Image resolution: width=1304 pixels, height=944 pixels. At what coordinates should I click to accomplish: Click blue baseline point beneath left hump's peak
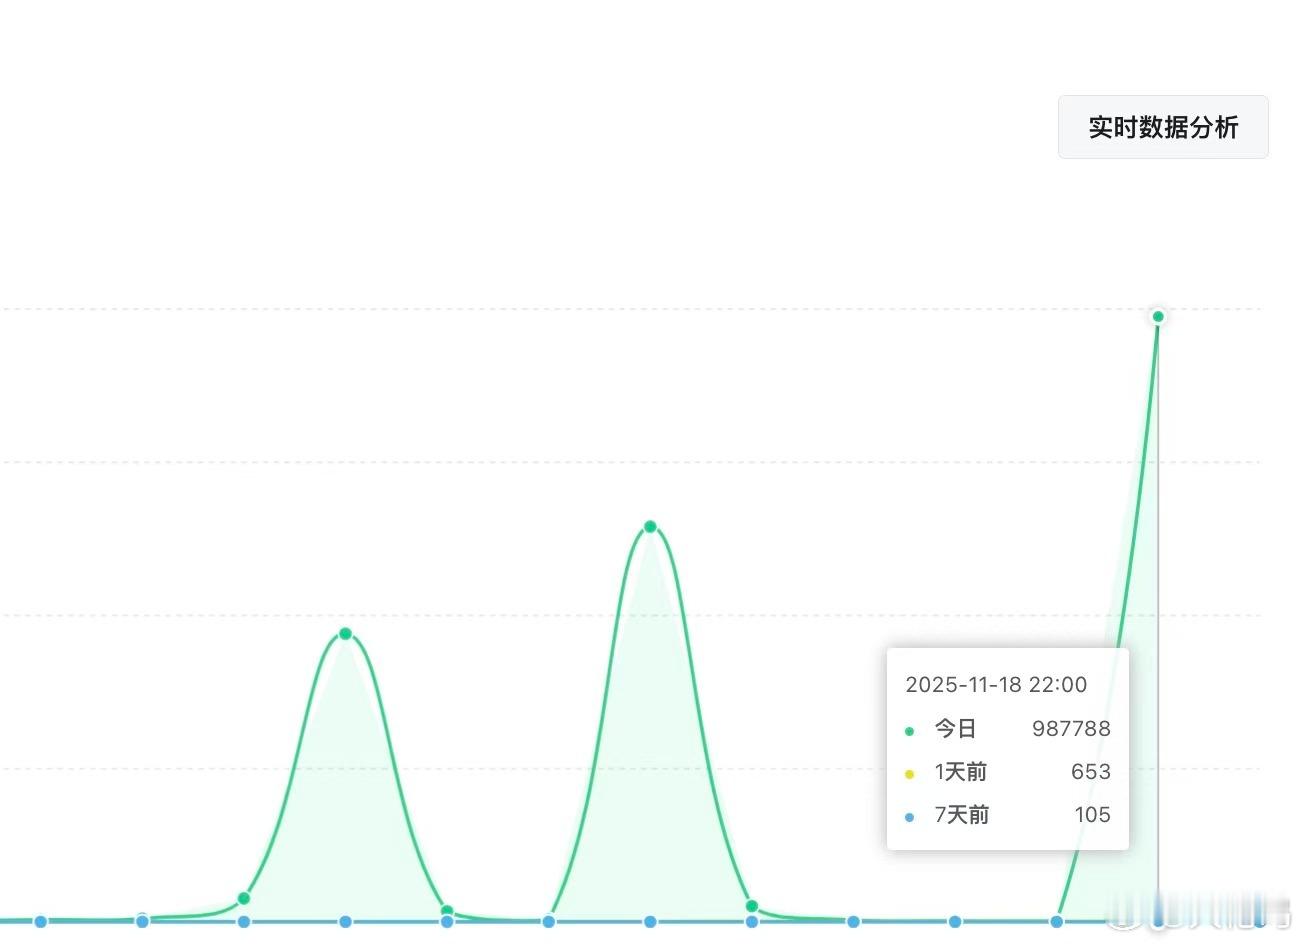(x=345, y=921)
